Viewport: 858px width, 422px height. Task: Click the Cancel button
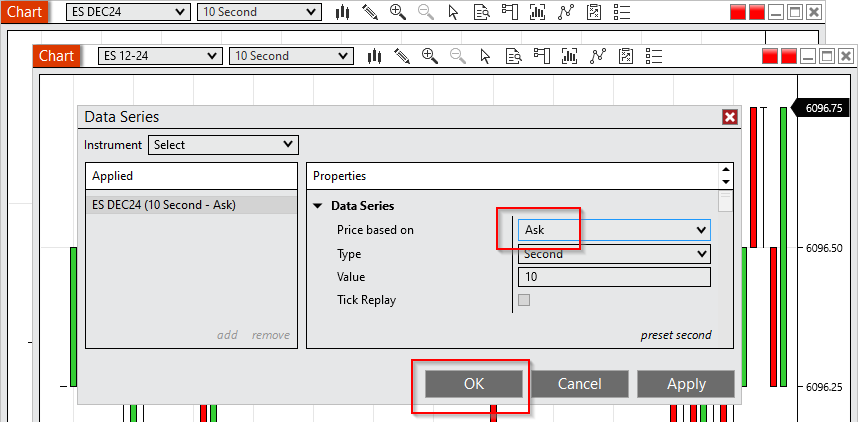point(579,384)
